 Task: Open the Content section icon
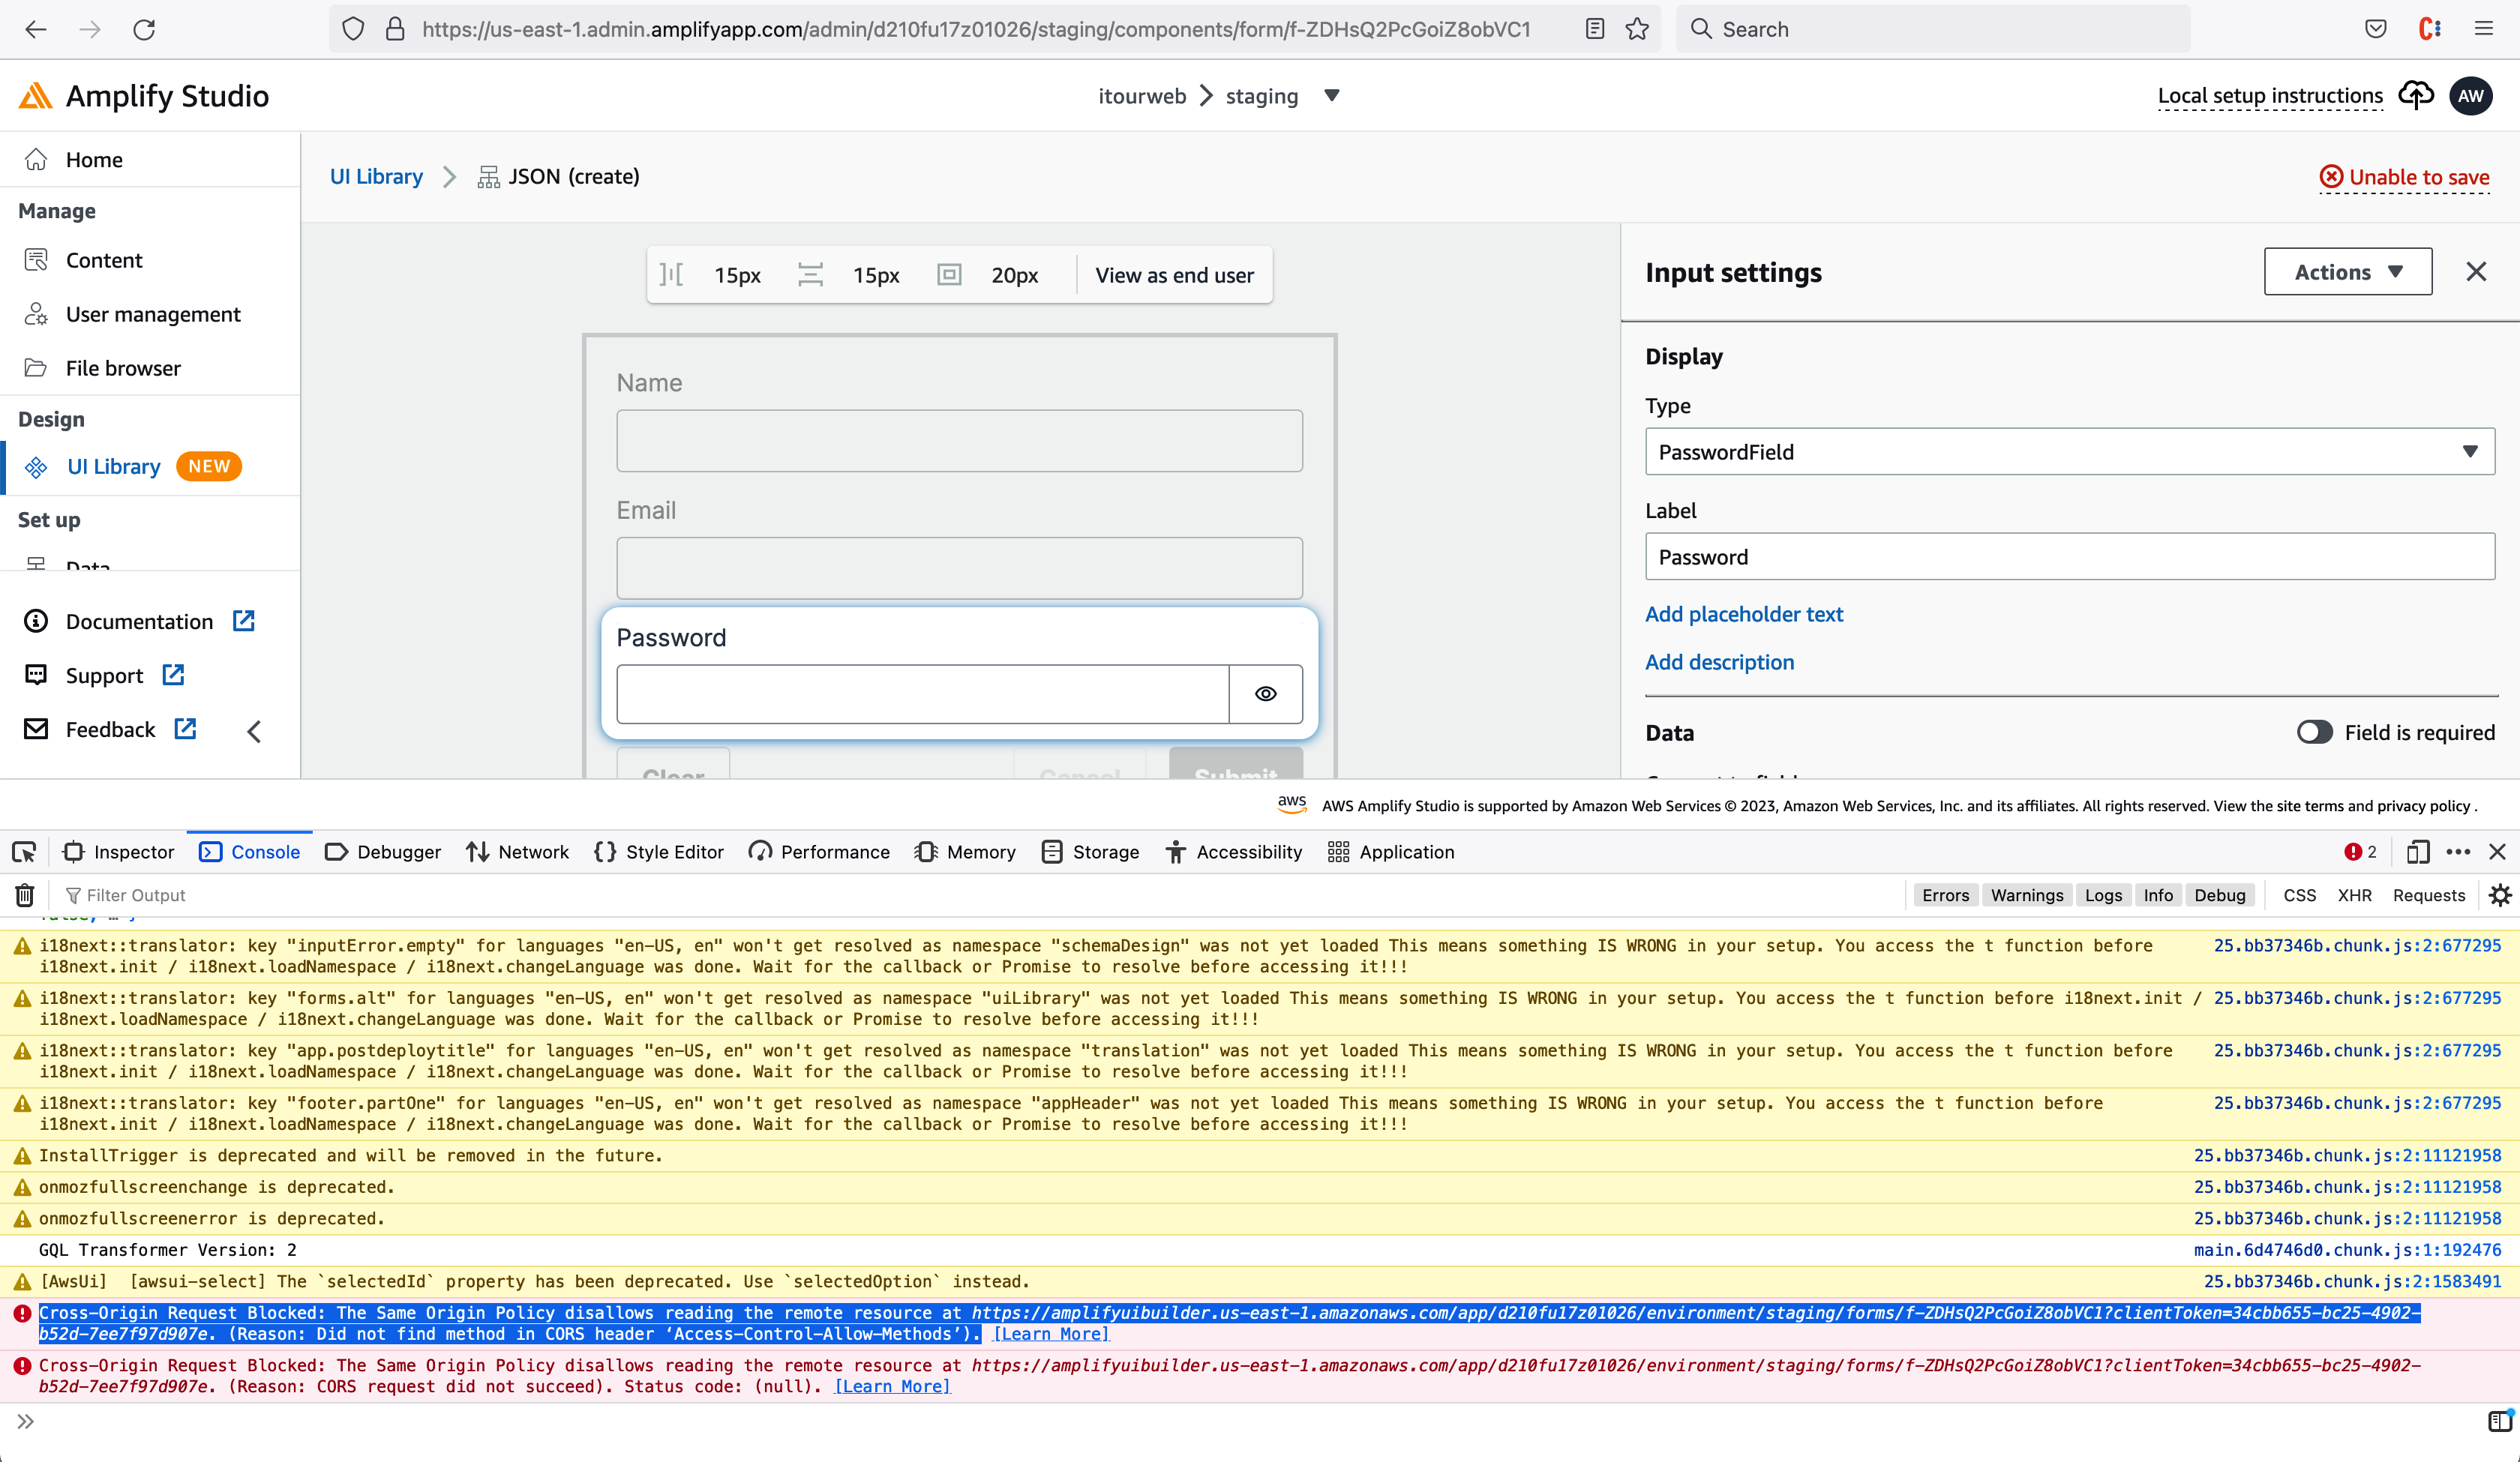(36, 259)
